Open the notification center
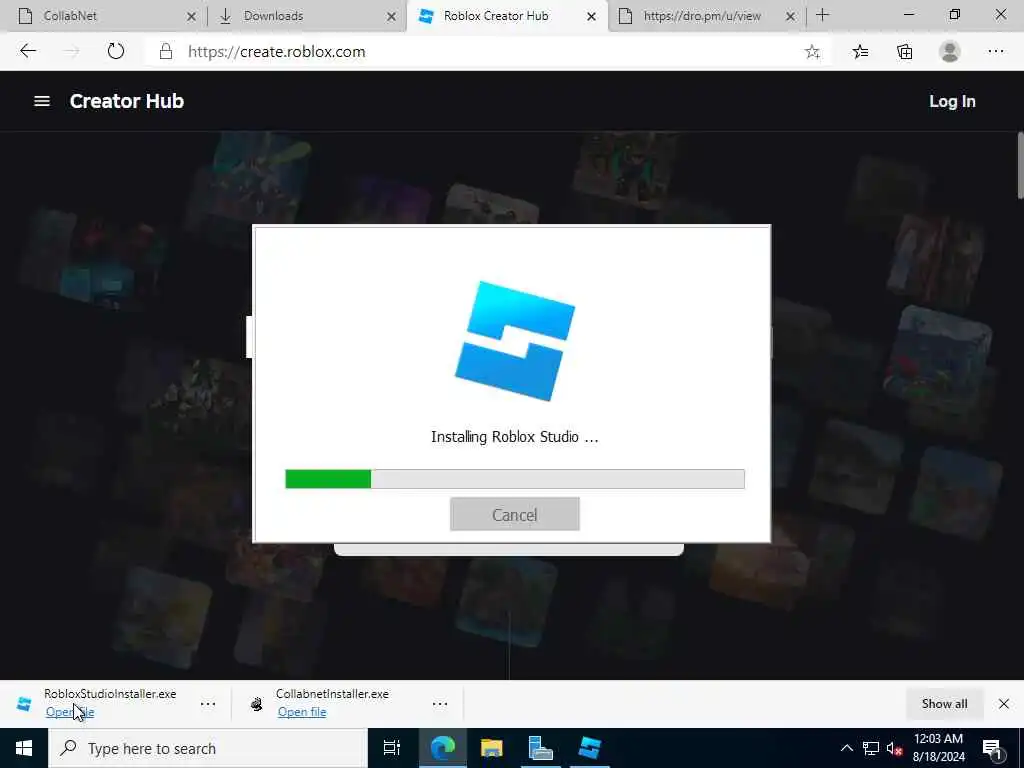 click(992, 749)
